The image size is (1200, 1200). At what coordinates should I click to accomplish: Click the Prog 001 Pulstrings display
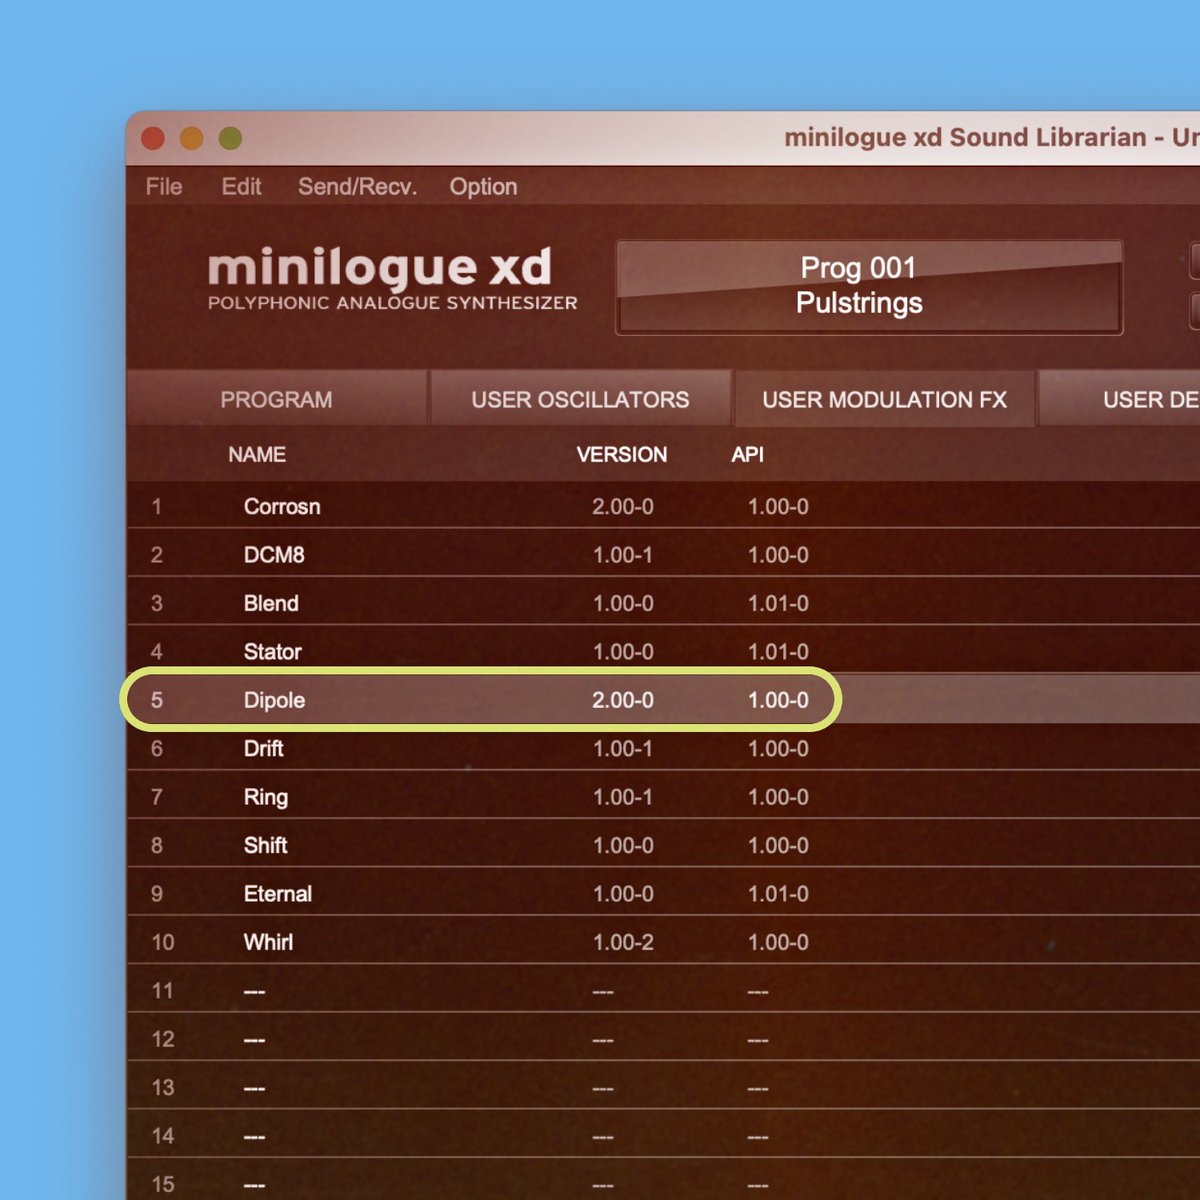[869, 286]
